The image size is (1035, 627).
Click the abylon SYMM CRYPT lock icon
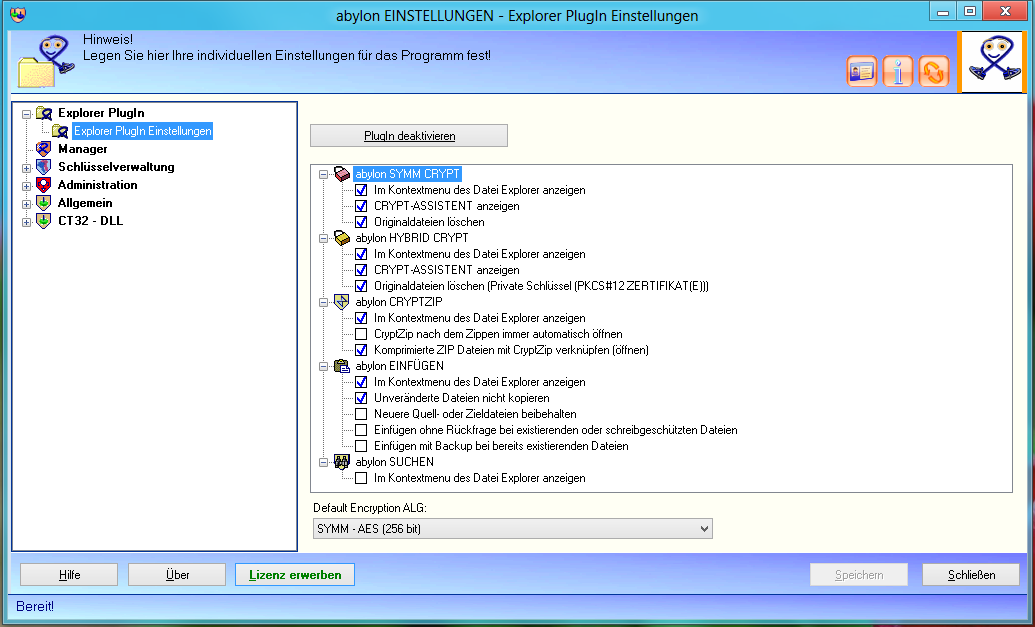[x=342, y=174]
